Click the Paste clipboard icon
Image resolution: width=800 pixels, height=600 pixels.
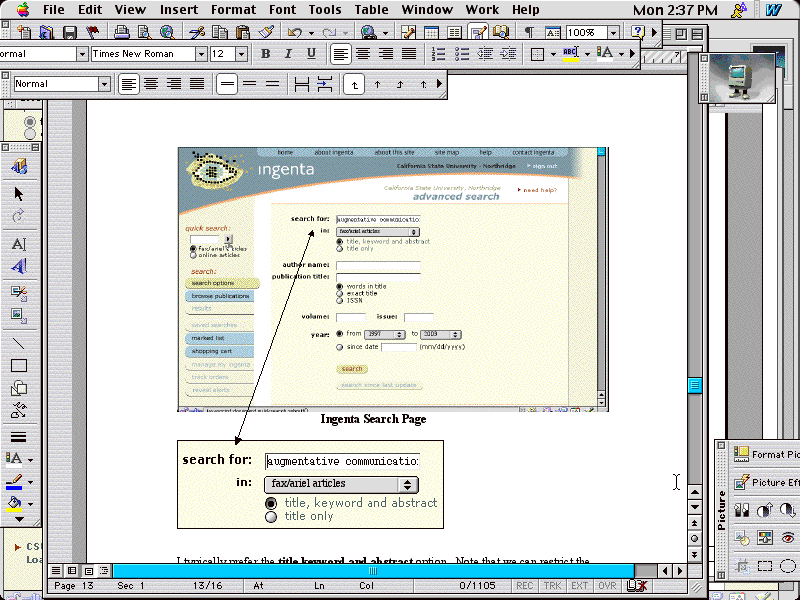point(243,33)
